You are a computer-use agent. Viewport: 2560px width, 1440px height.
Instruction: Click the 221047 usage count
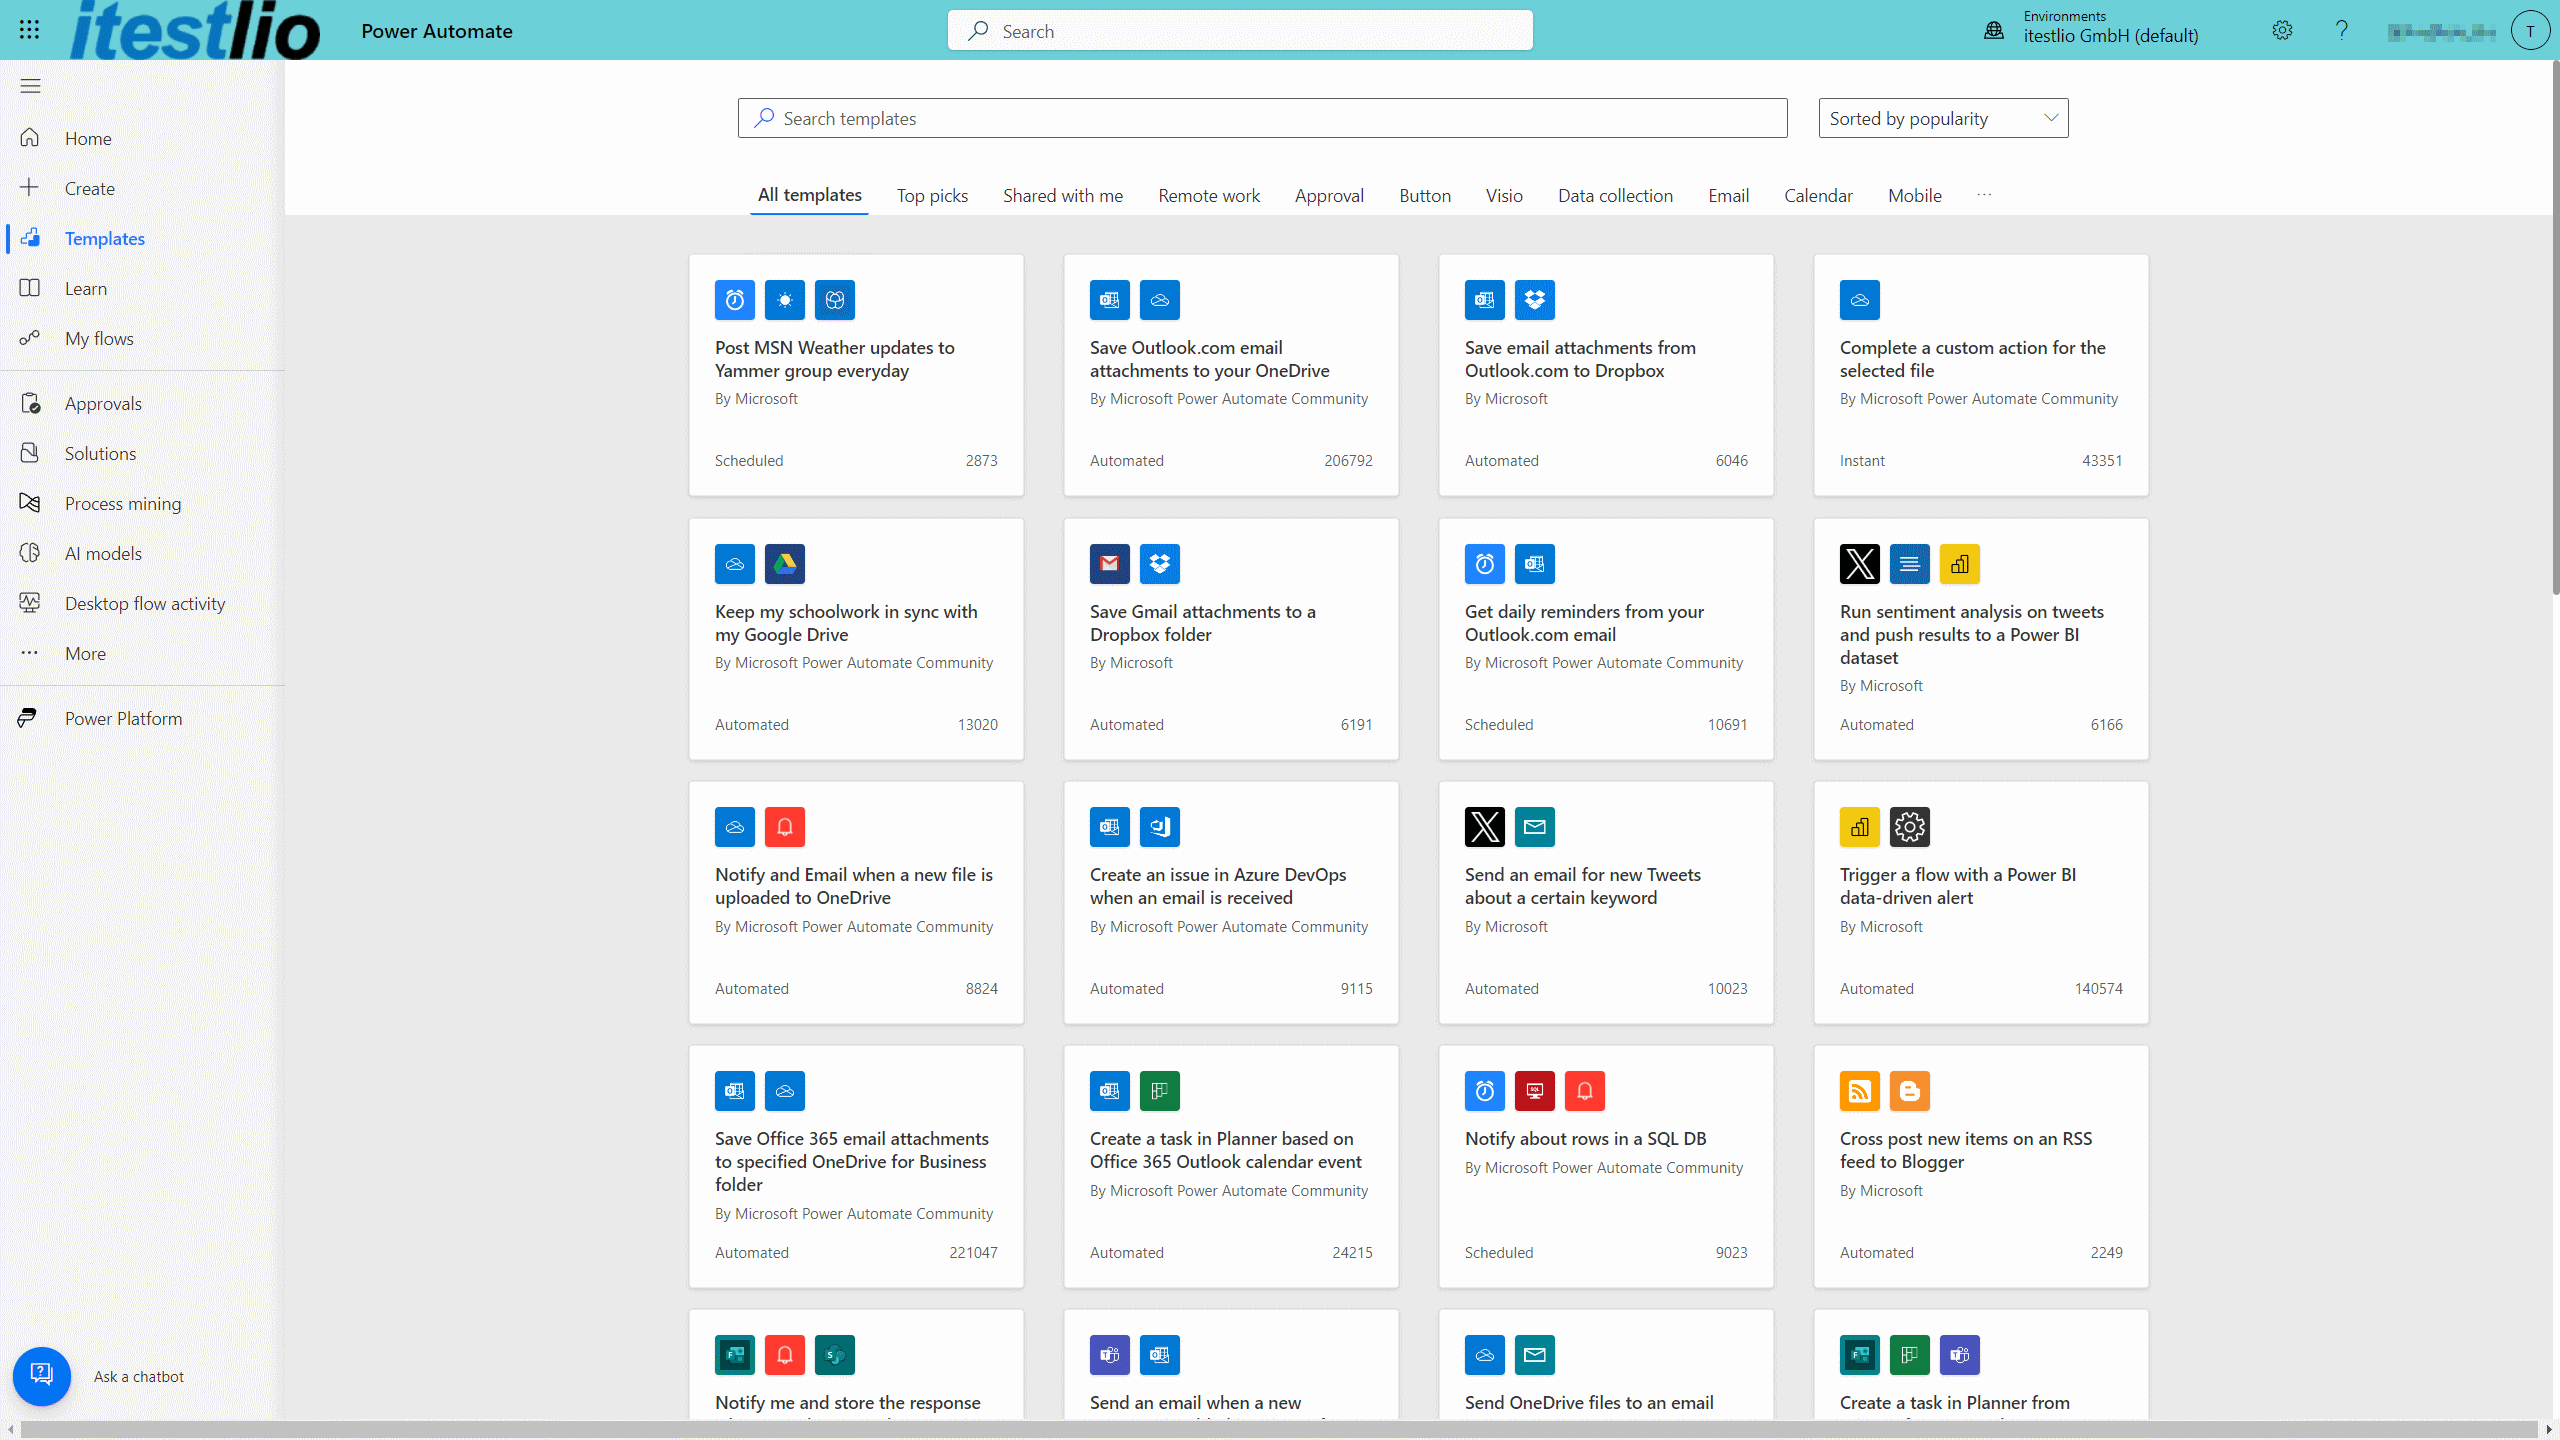pyautogui.click(x=973, y=1252)
